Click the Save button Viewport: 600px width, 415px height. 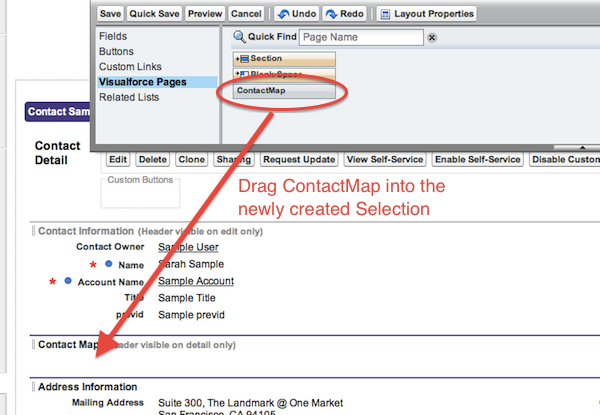pos(110,14)
